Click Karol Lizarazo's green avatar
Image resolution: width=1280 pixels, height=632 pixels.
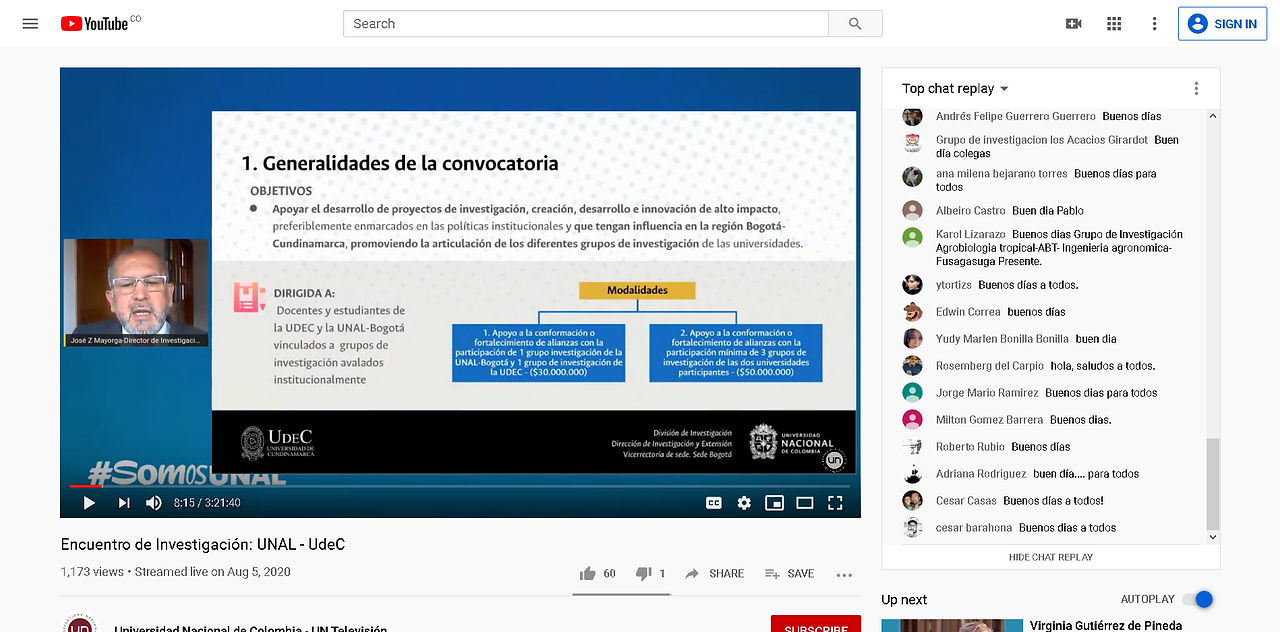(912, 238)
